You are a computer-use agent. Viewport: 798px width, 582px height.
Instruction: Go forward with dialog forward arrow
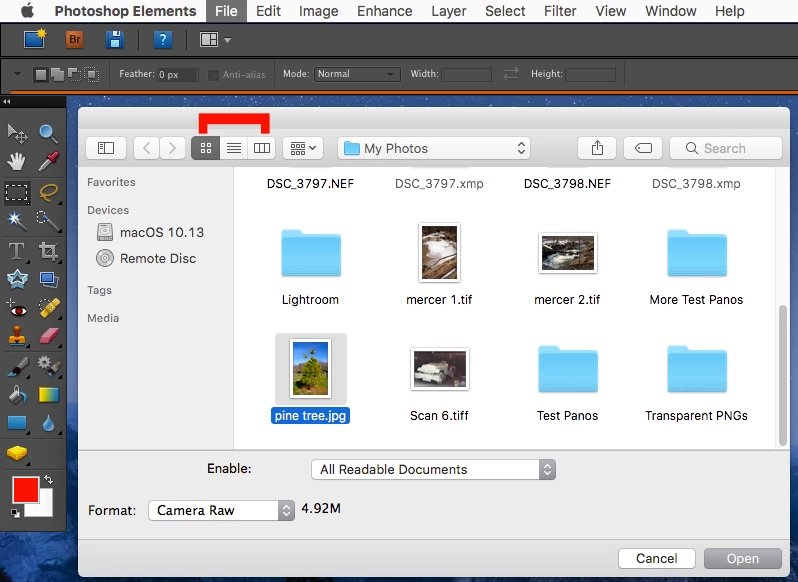172,148
